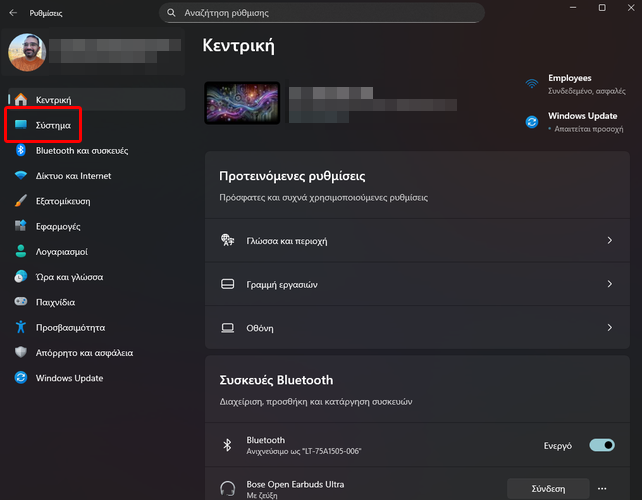Screen dimensions: 642x500
Task: Click the Λογαριασμοί person icon
Action: (x=20, y=252)
